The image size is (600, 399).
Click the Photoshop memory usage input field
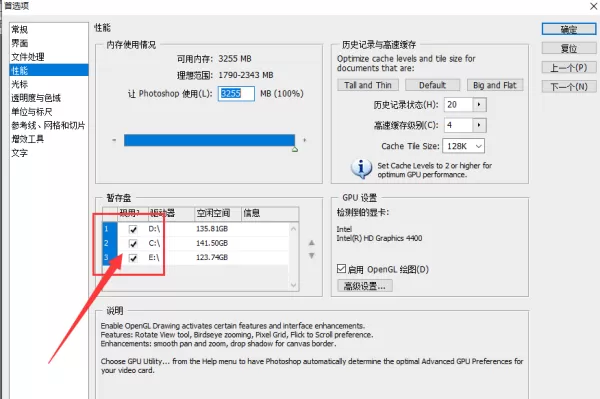pyautogui.click(x=236, y=93)
